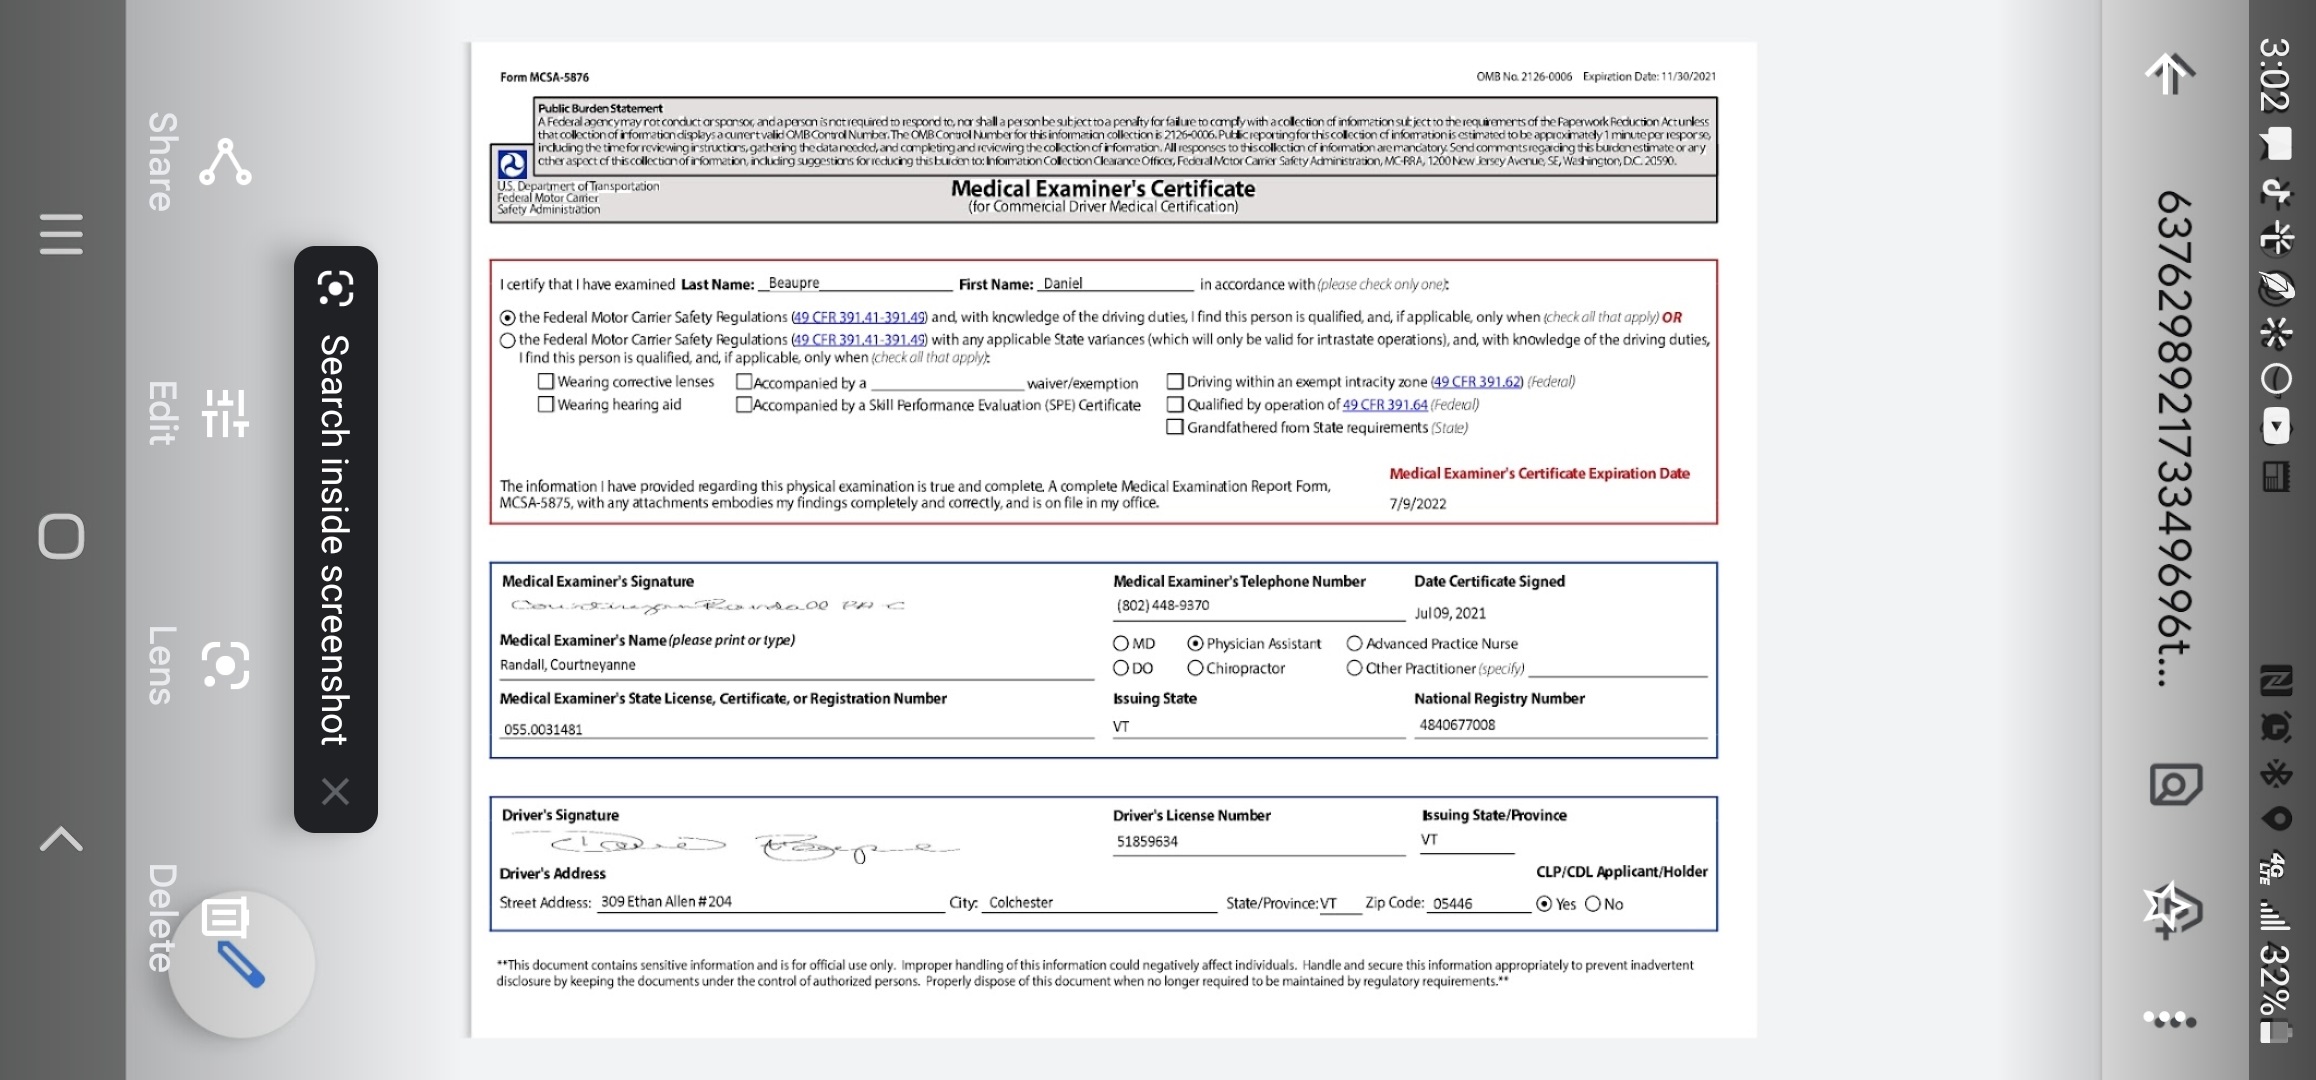Viewport: 2316px width, 1080px height.
Task: Click the 49 CFR 391.62 link
Action: click(1476, 382)
